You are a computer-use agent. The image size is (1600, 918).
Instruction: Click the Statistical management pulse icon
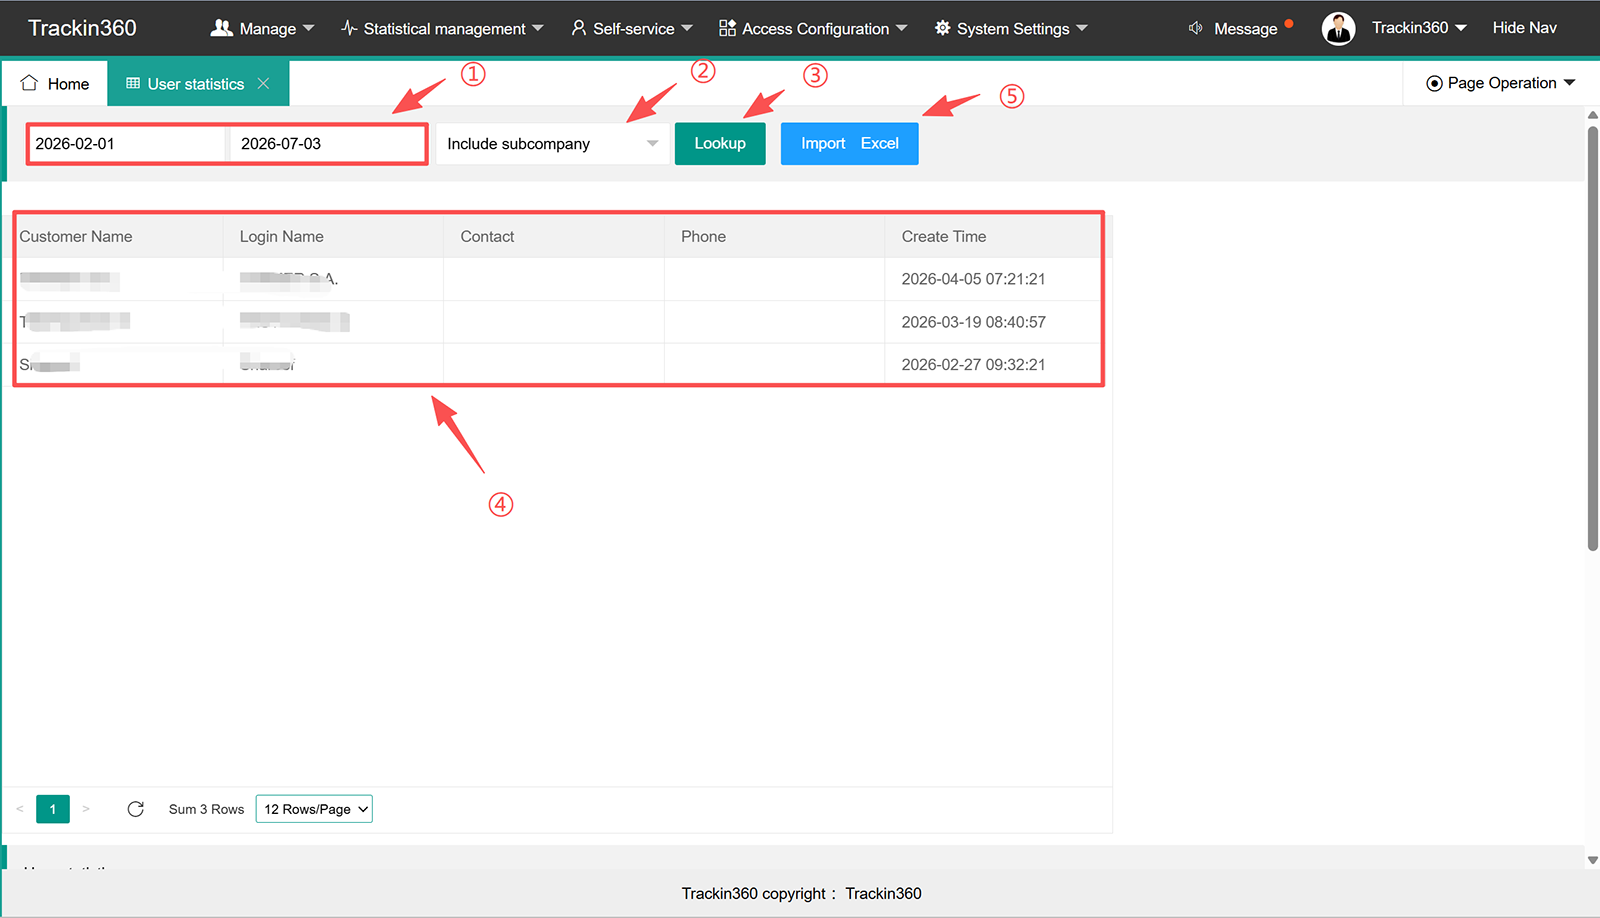click(x=349, y=28)
